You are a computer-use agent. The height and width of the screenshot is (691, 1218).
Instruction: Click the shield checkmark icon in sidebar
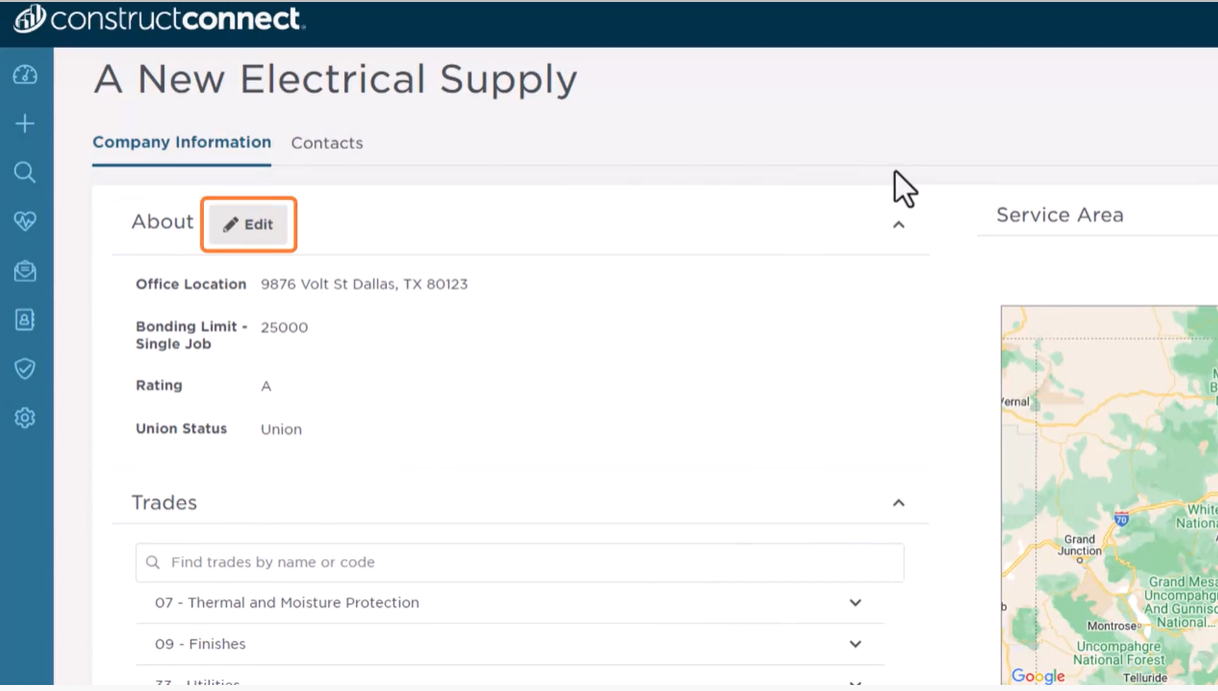pyautogui.click(x=25, y=369)
